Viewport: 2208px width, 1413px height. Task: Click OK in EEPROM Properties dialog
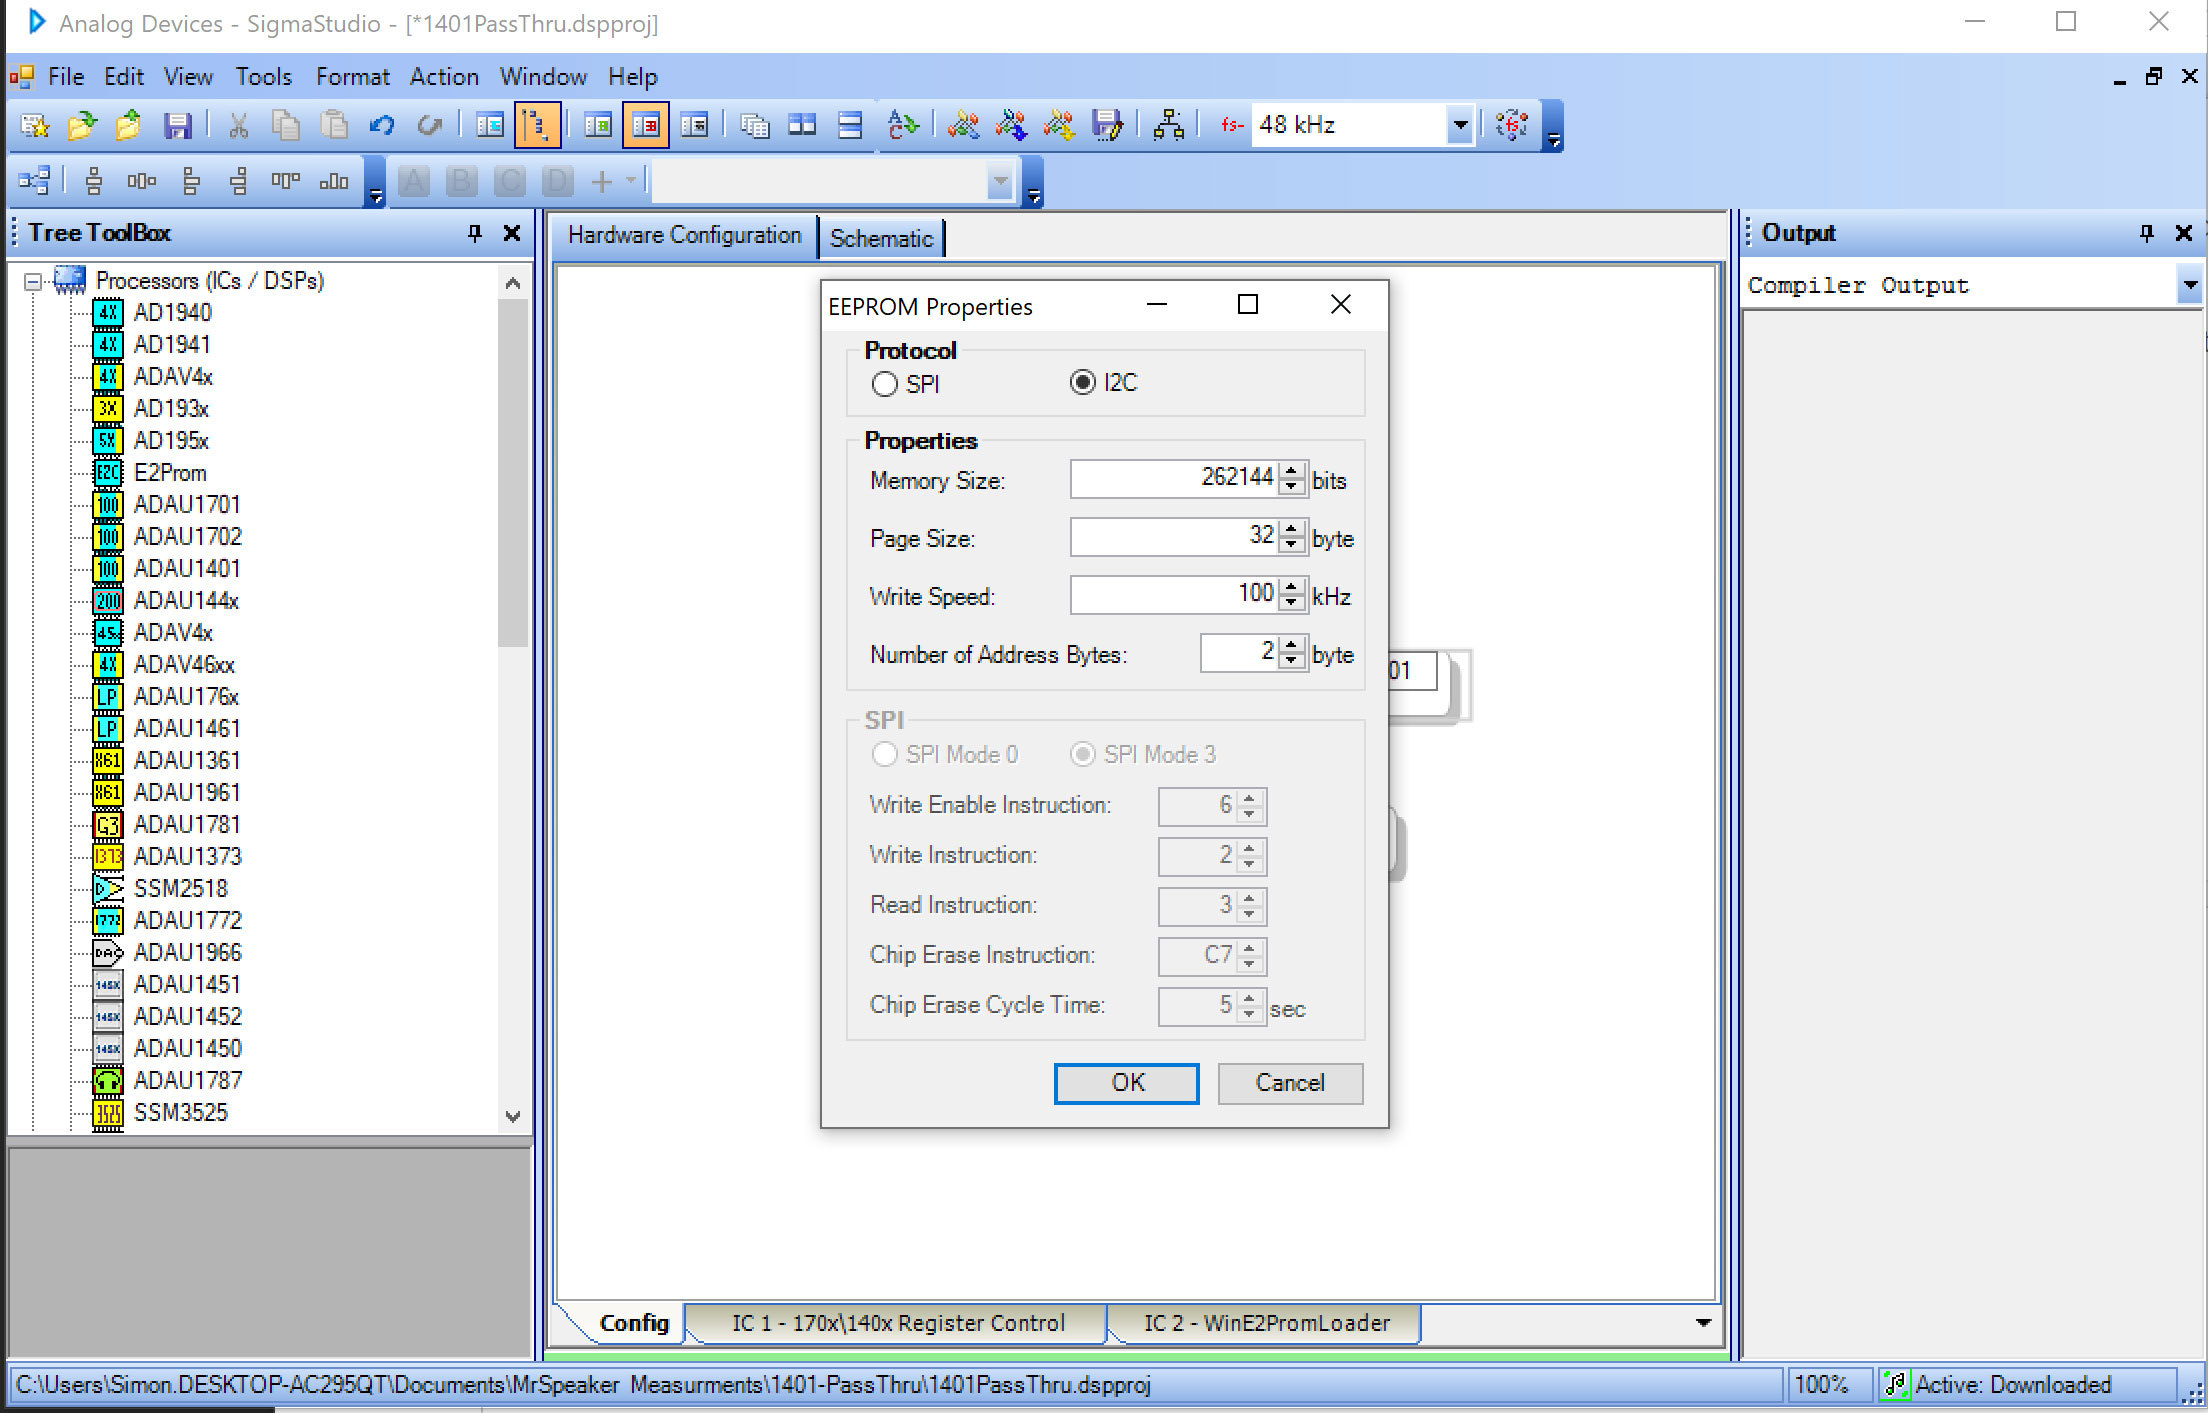[x=1127, y=1083]
